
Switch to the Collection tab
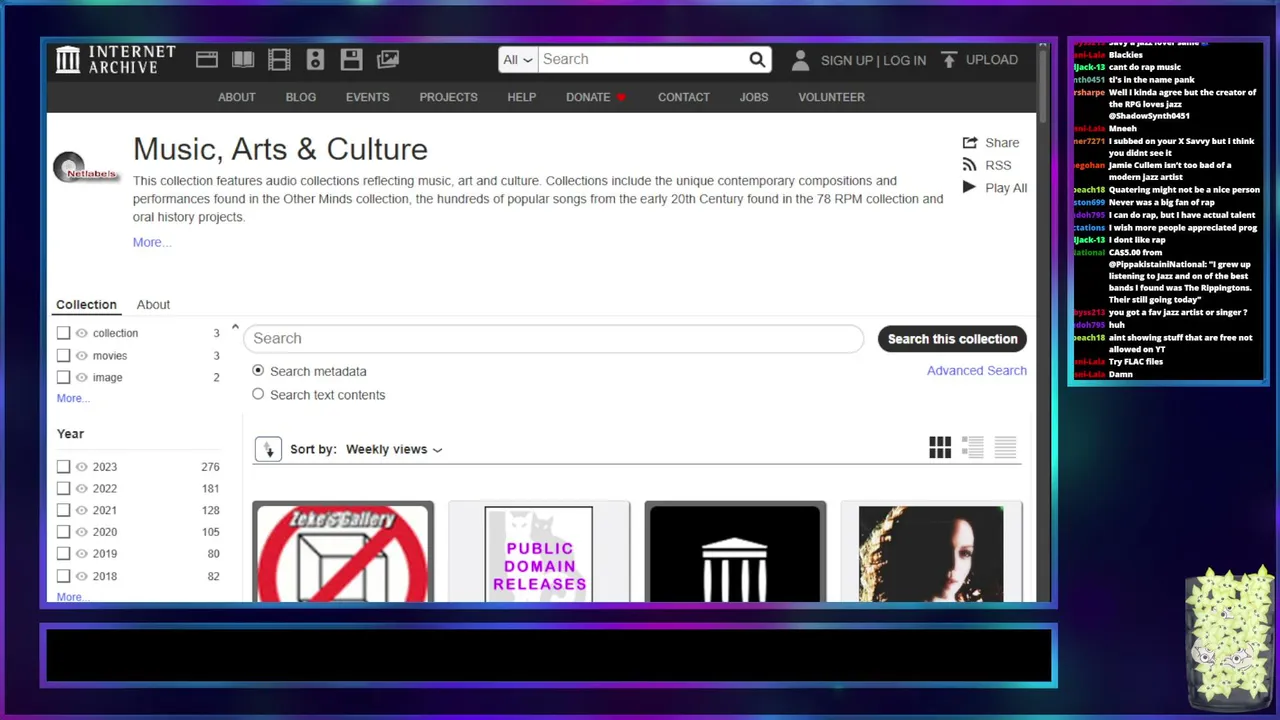[x=86, y=305]
